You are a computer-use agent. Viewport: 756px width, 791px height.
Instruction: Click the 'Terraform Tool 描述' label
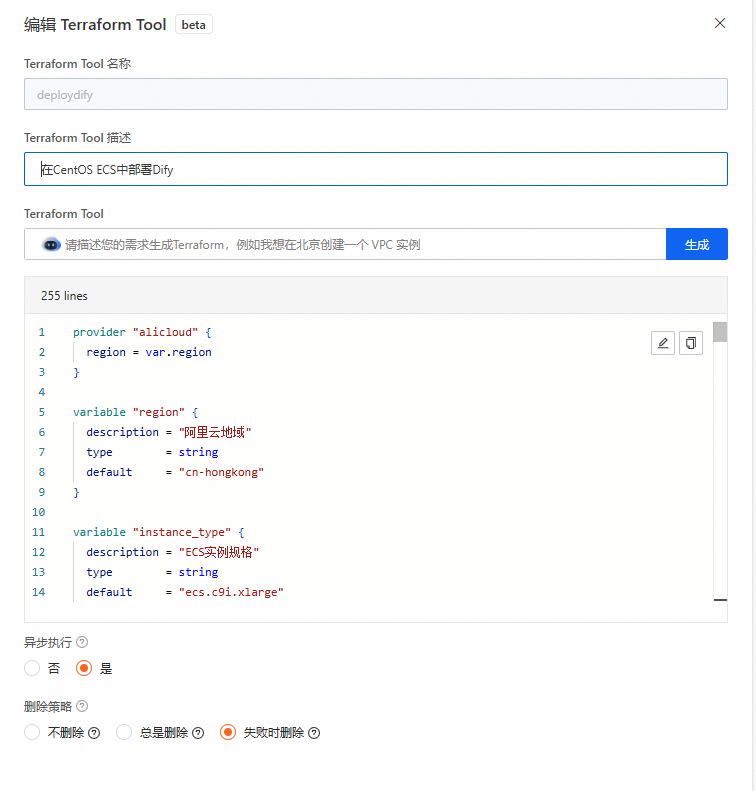77,138
